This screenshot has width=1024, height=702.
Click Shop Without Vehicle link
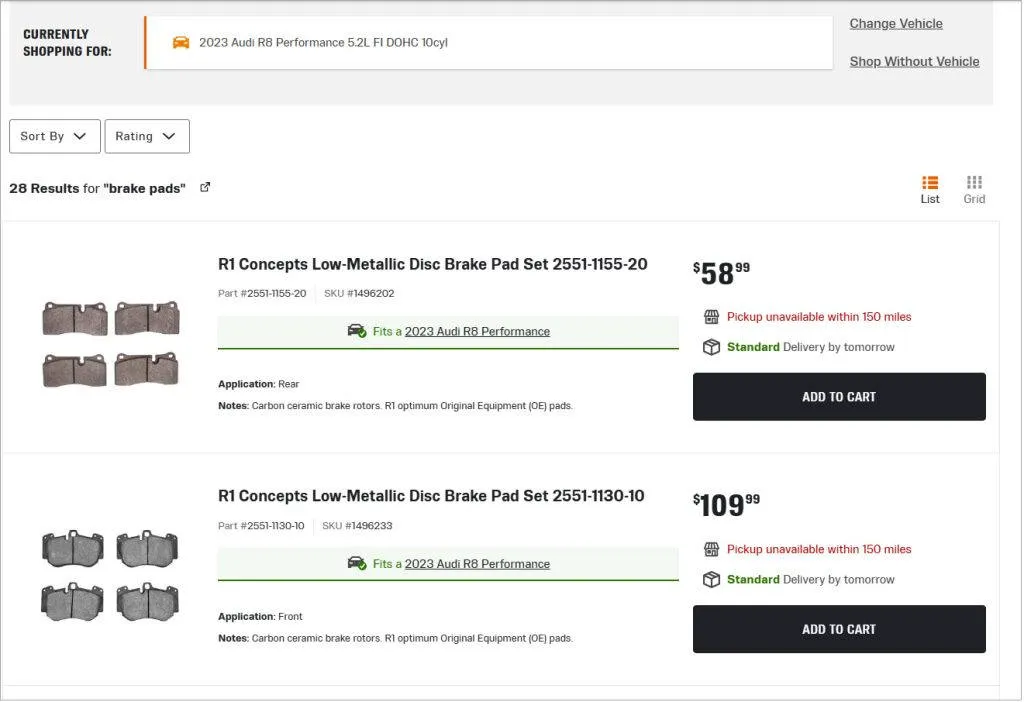914,61
